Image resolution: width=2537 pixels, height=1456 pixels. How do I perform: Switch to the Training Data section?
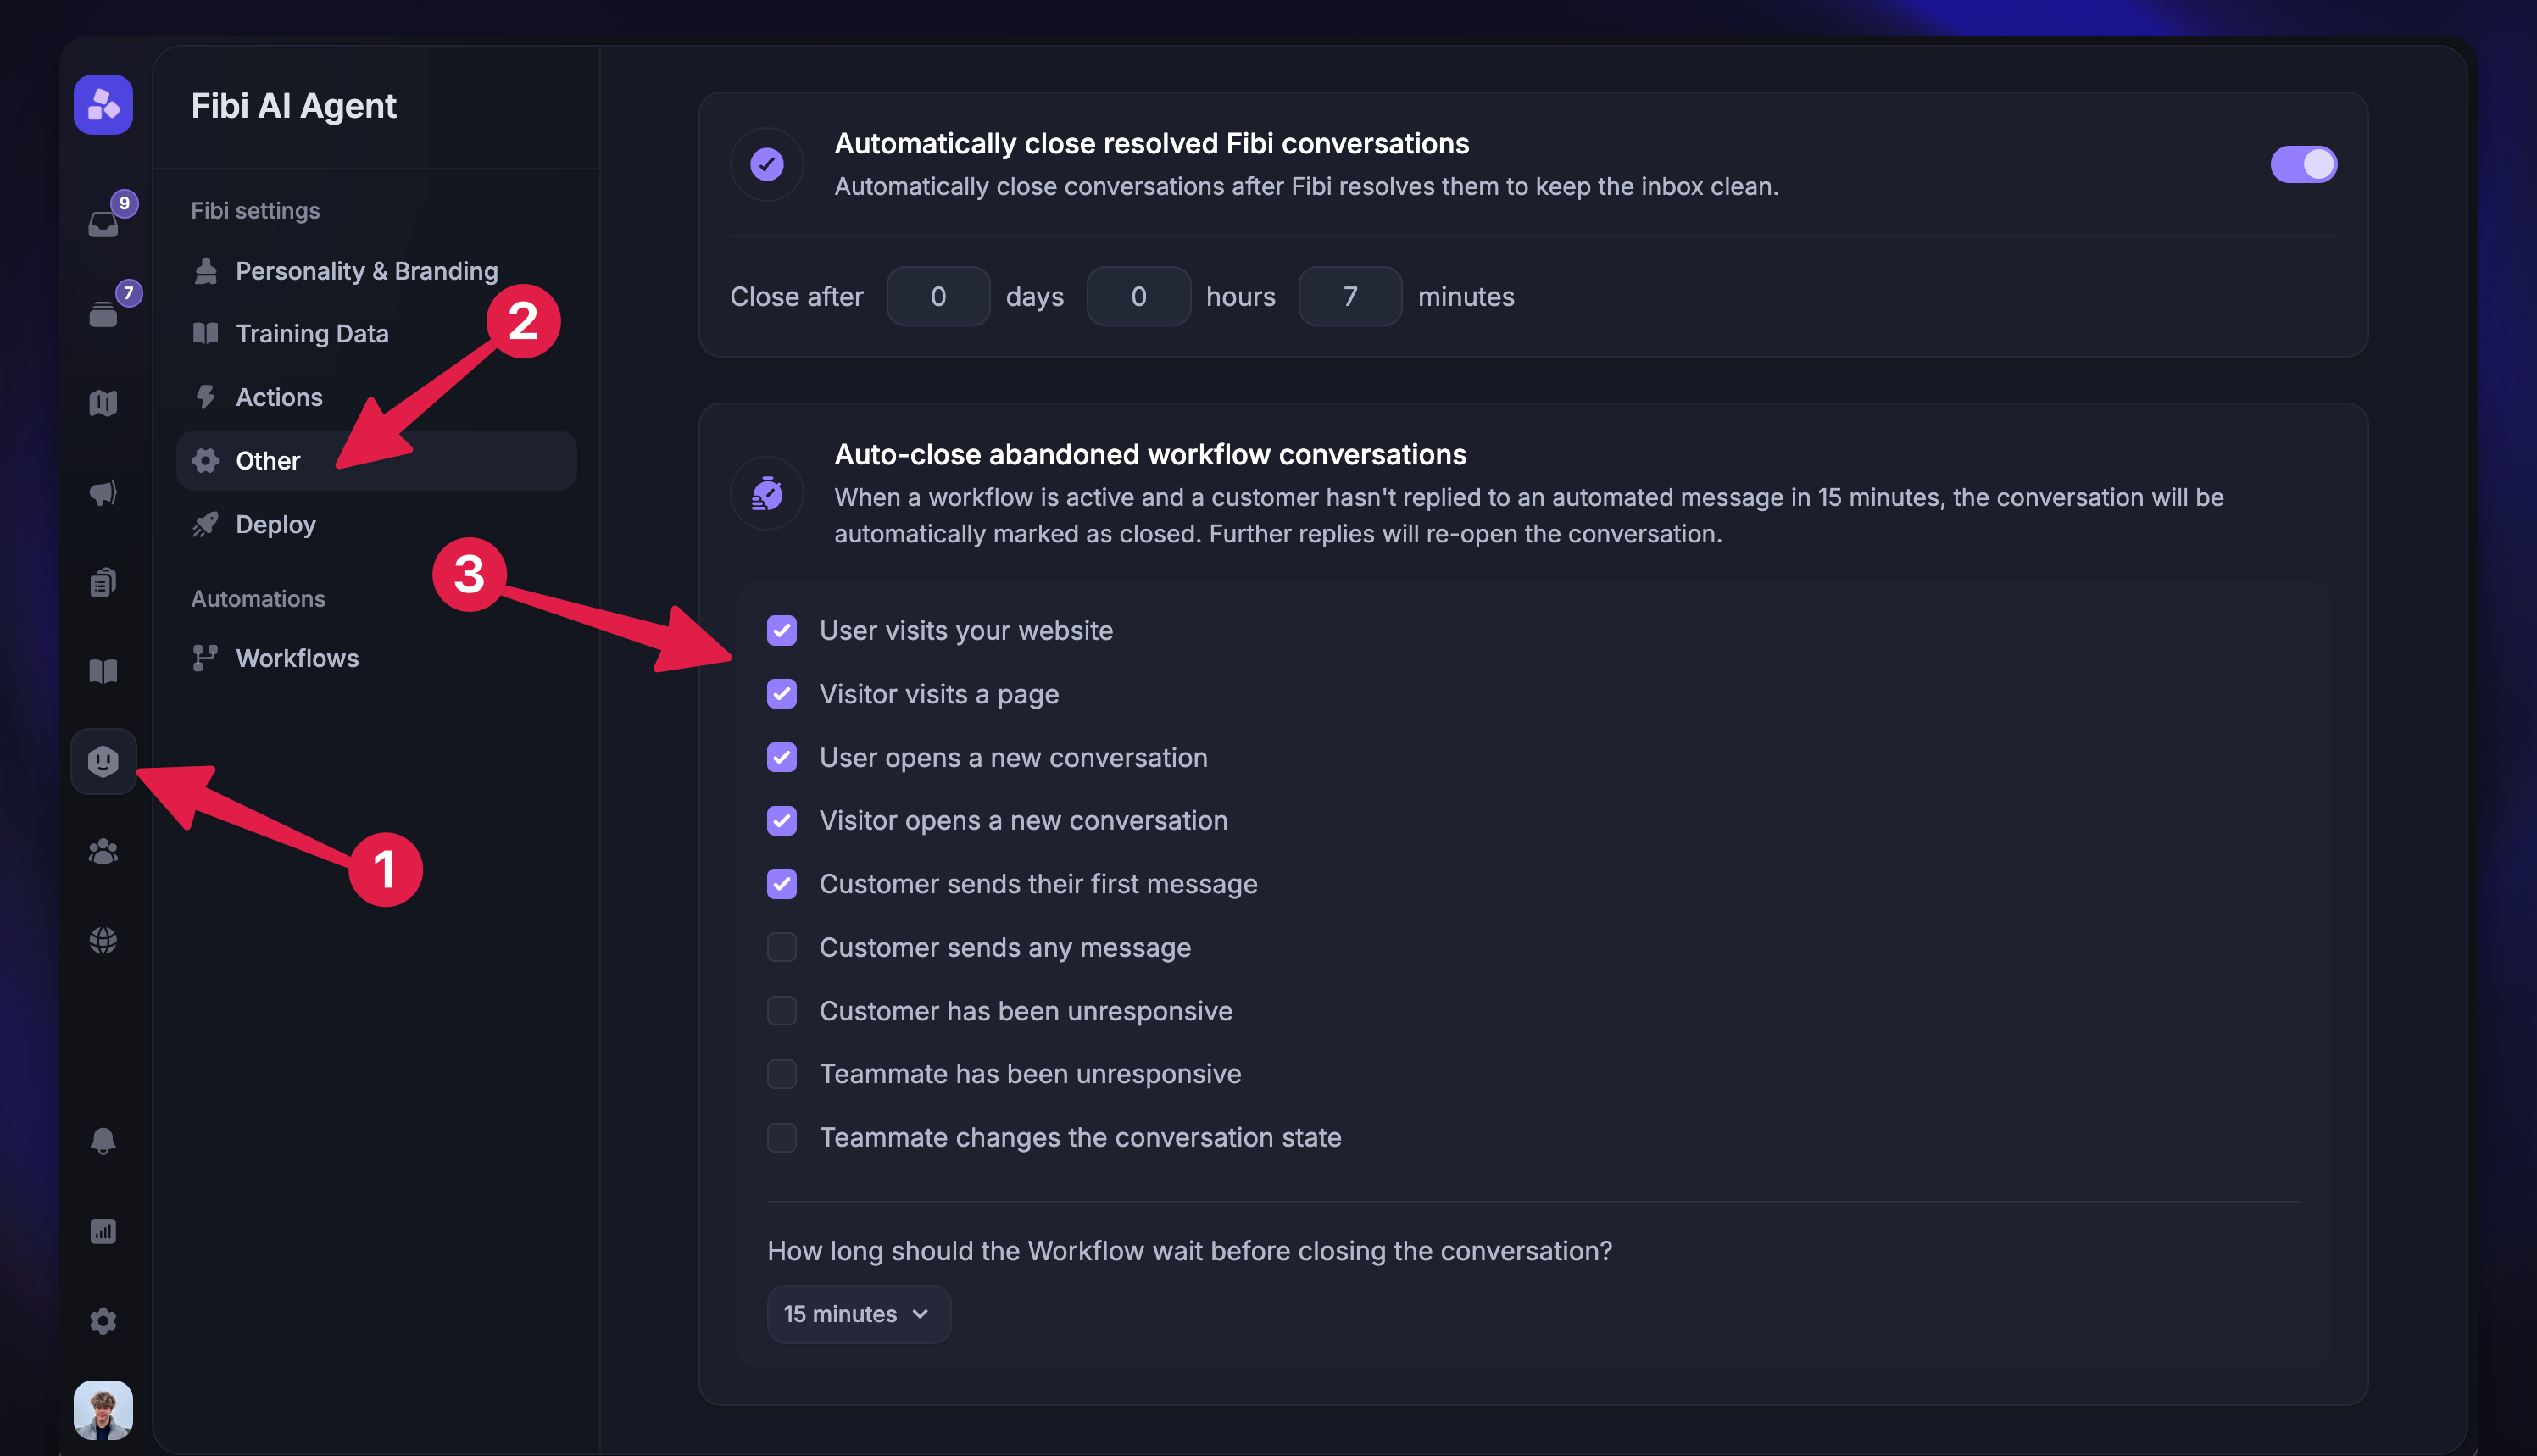[312, 333]
